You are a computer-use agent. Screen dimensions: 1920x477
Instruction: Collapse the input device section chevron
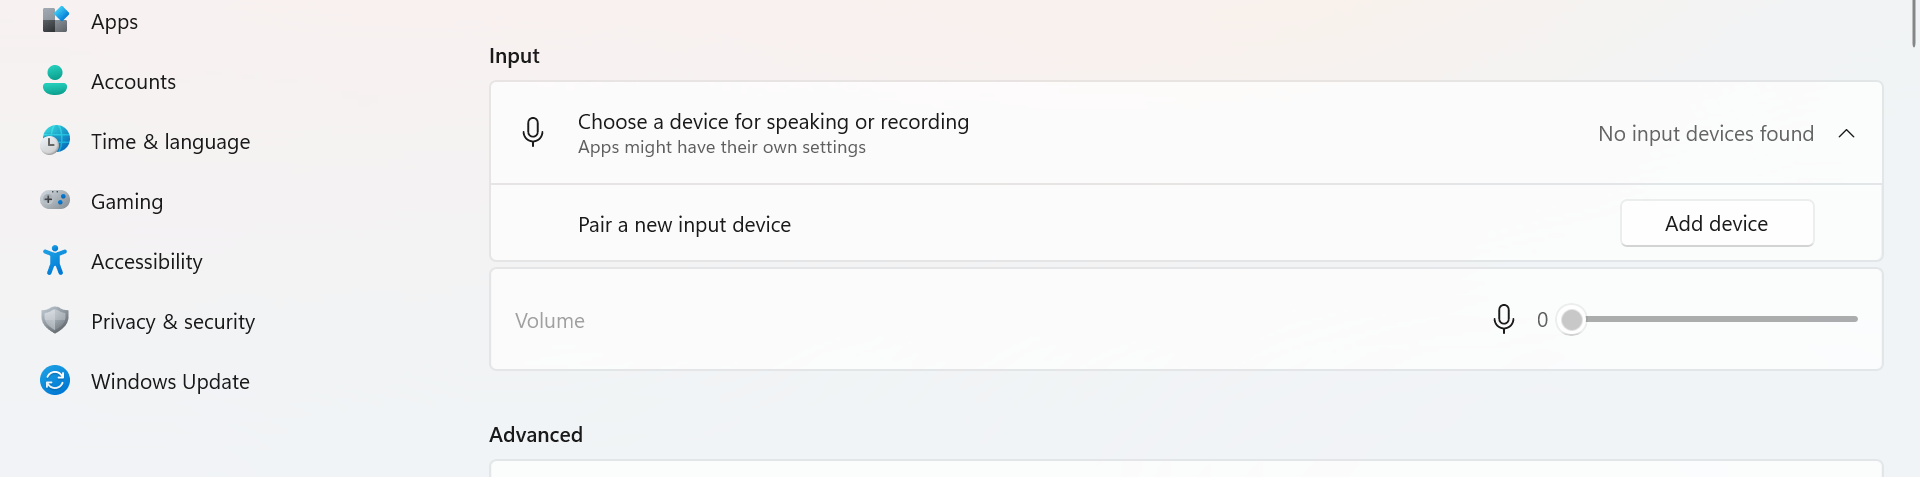(x=1846, y=134)
